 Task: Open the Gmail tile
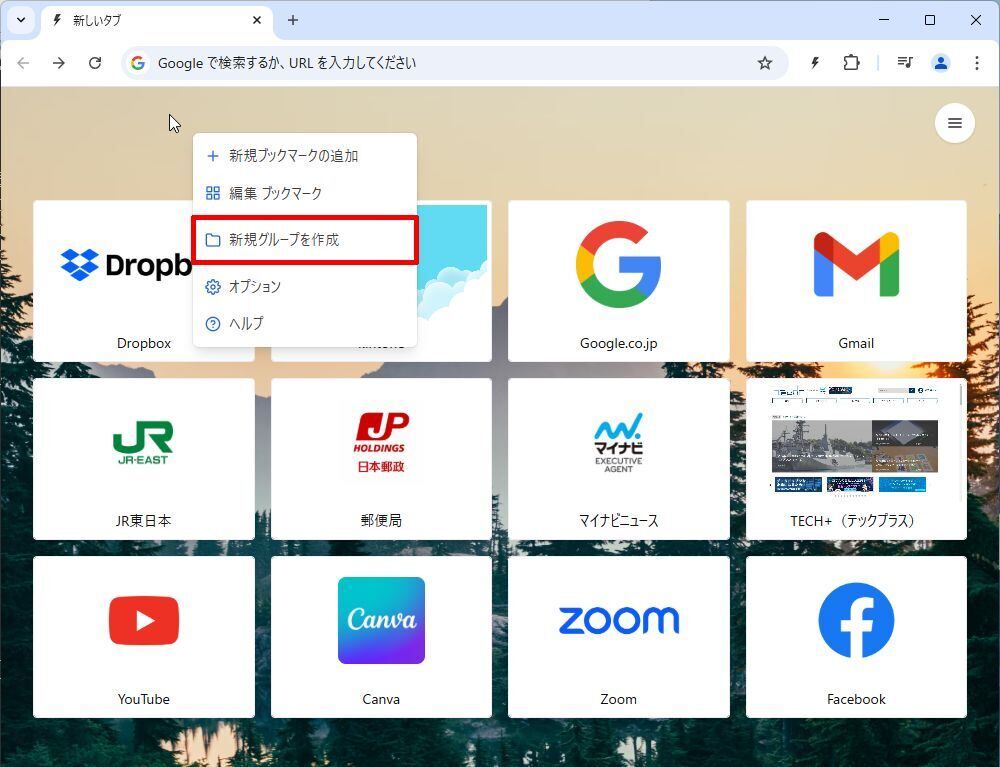[x=856, y=281]
